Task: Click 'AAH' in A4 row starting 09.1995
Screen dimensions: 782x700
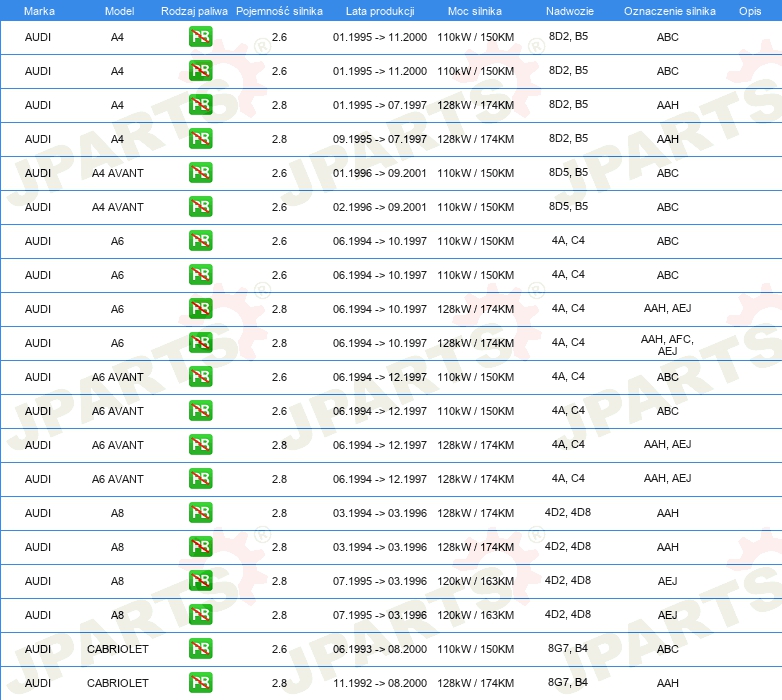Action: 667,139
